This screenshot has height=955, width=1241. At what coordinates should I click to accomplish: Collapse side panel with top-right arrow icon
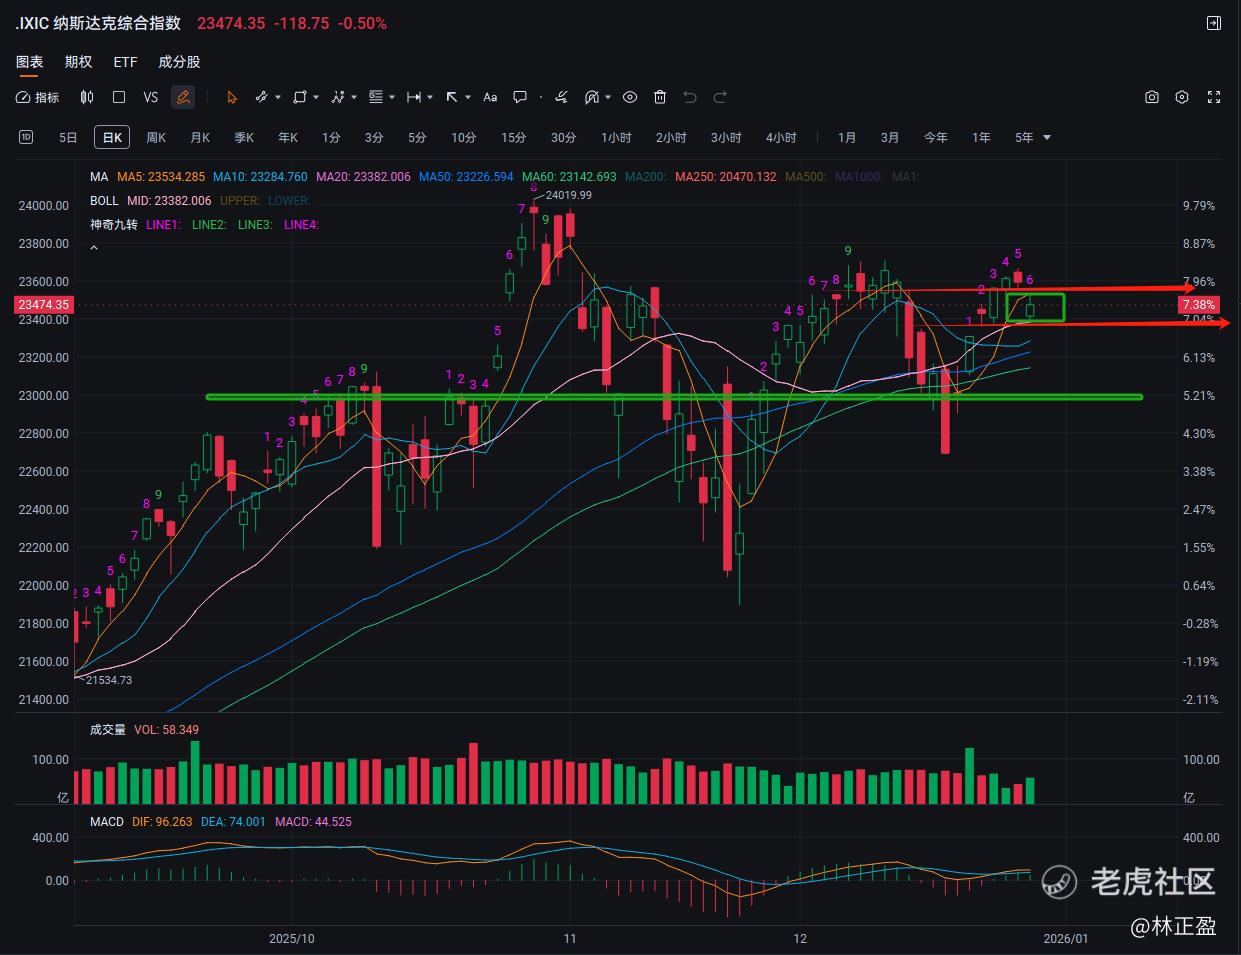tap(1214, 23)
